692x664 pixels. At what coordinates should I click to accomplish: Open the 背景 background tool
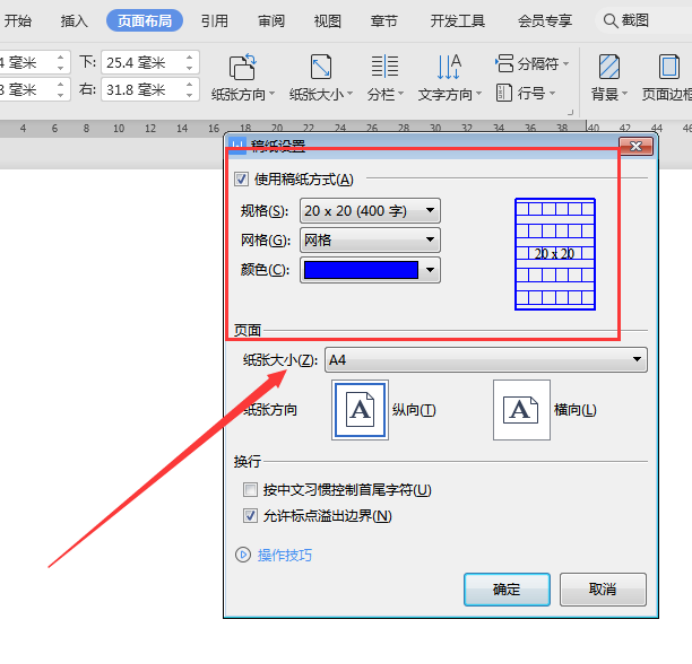coord(609,78)
